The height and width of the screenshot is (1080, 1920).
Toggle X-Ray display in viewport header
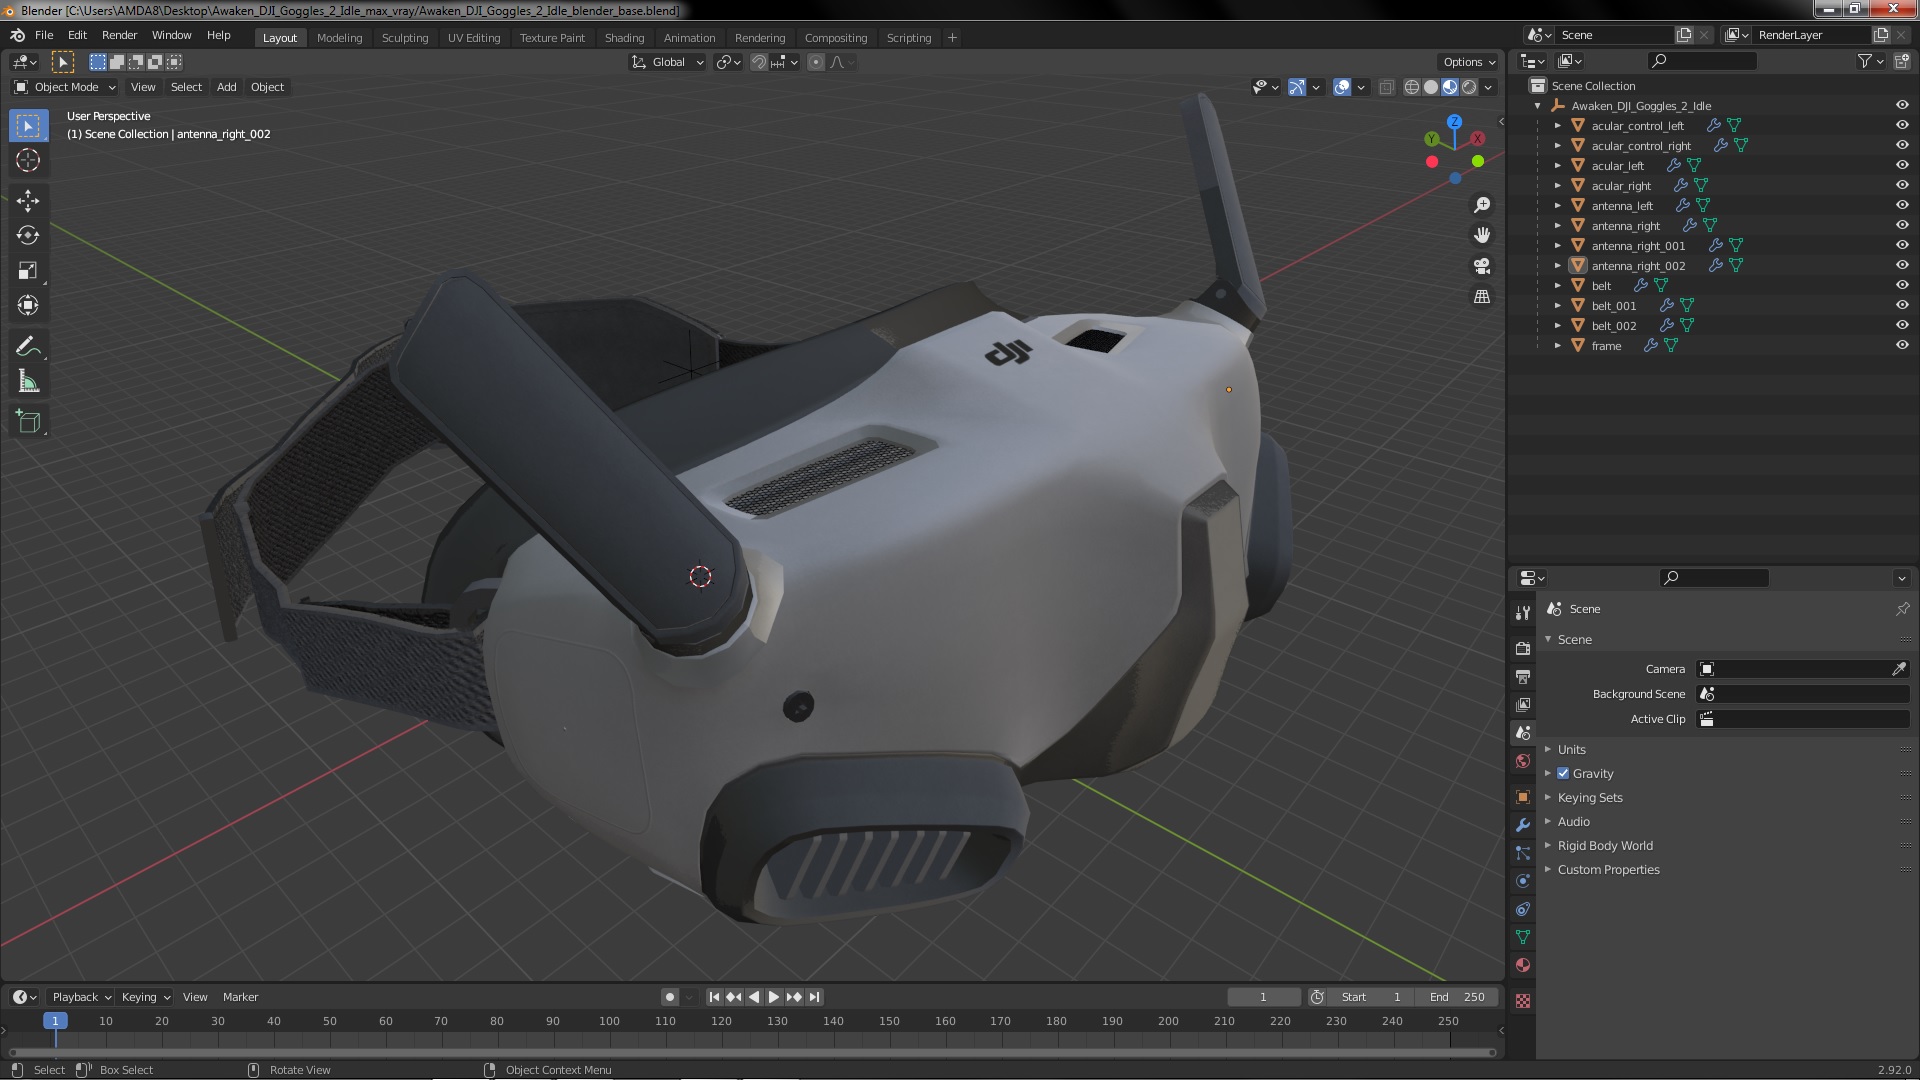pyautogui.click(x=1386, y=87)
